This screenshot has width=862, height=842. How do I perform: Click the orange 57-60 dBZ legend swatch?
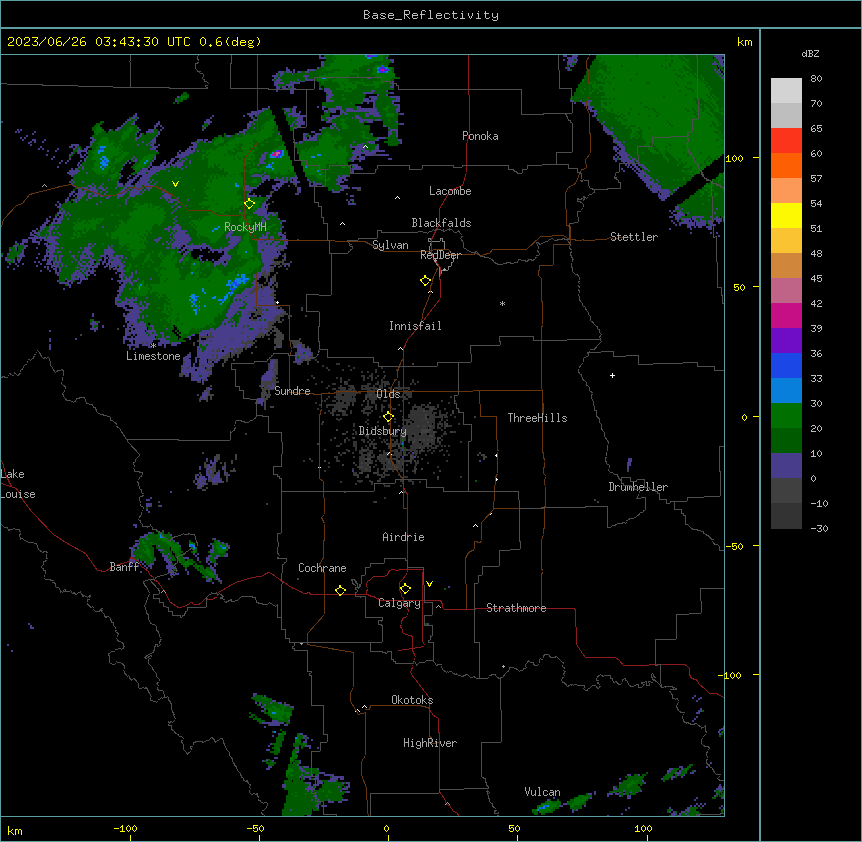[x=786, y=165]
